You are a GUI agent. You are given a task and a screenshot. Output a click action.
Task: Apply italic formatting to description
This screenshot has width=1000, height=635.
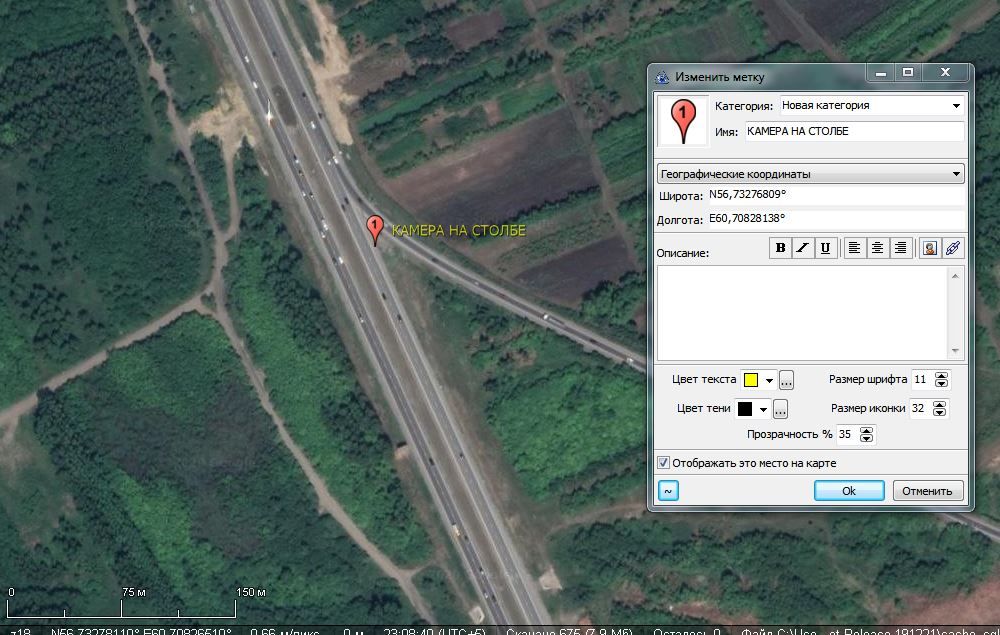pyautogui.click(x=802, y=249)
